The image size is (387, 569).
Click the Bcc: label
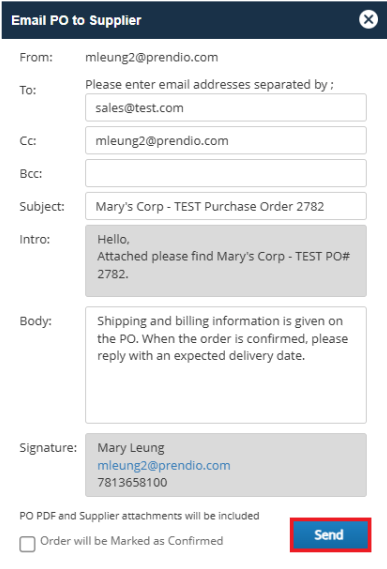pos(31,173)
